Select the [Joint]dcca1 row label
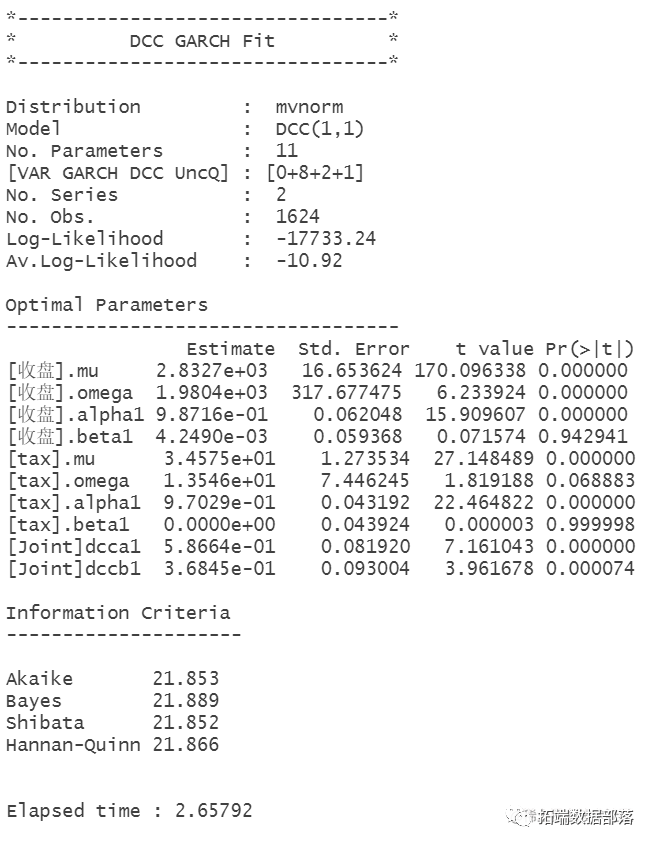This screenshot has height=845, width=654. pos(74,546)
